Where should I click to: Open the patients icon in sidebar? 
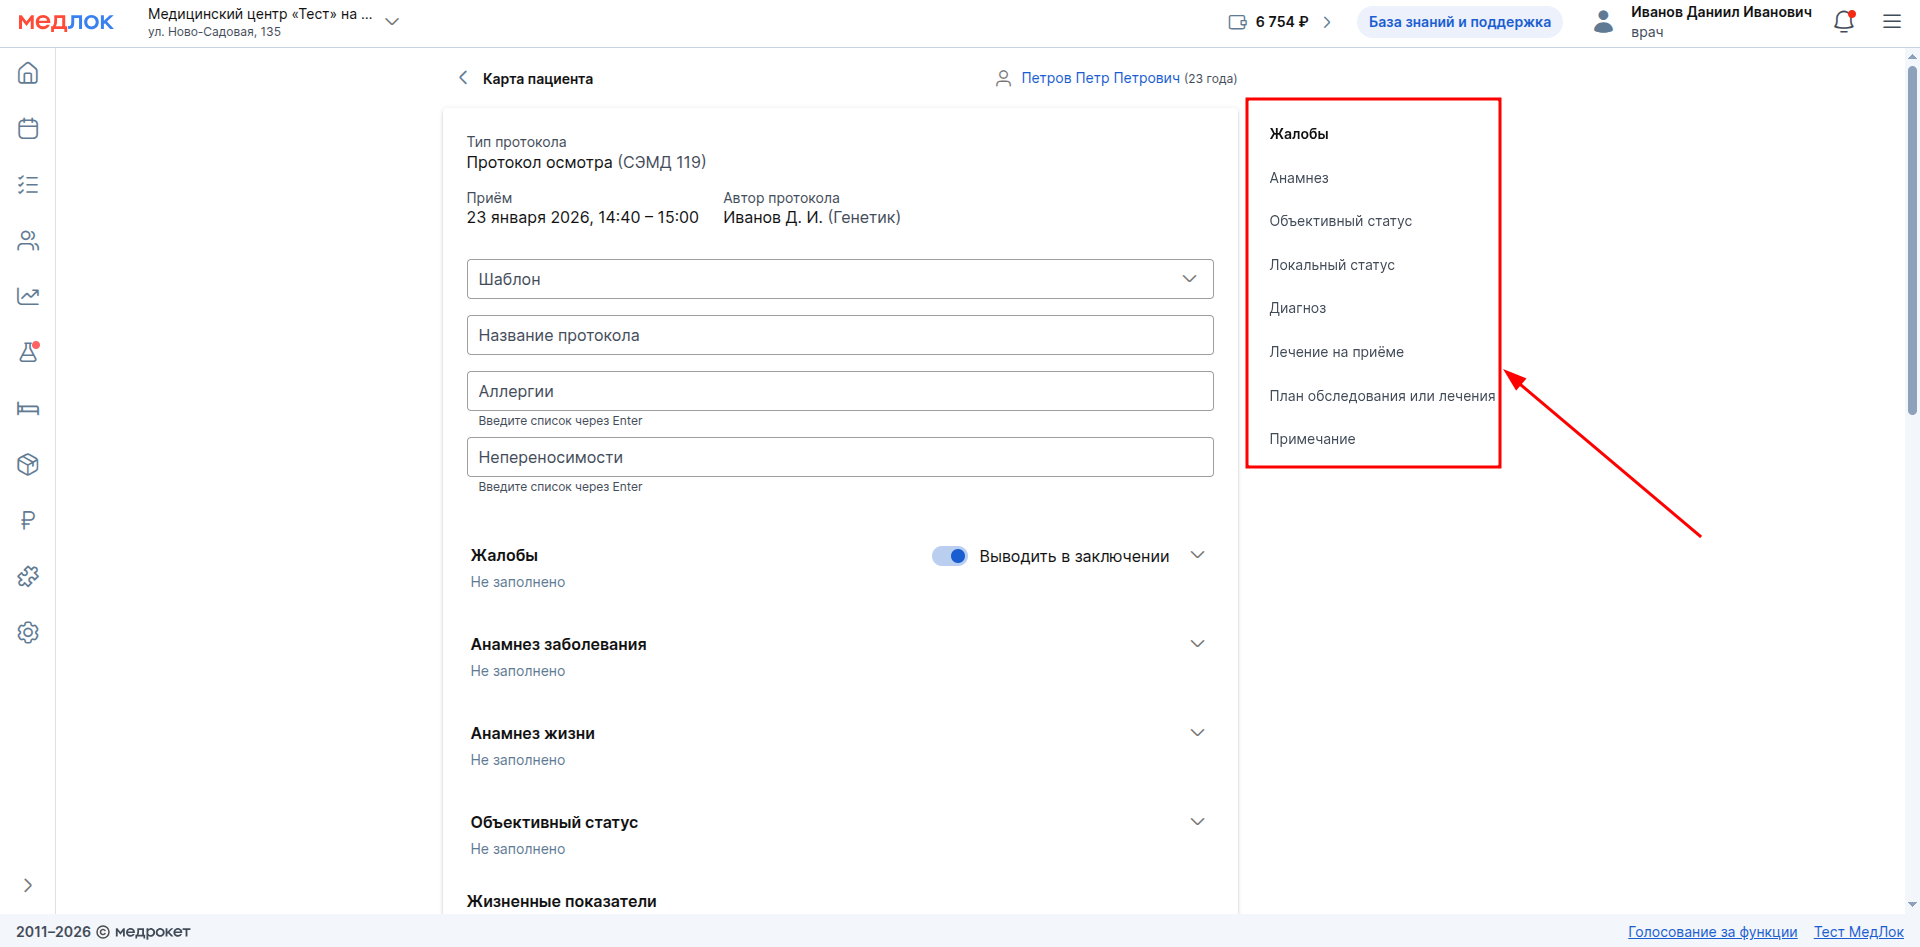pyautogui.click(x=28, y=241)
